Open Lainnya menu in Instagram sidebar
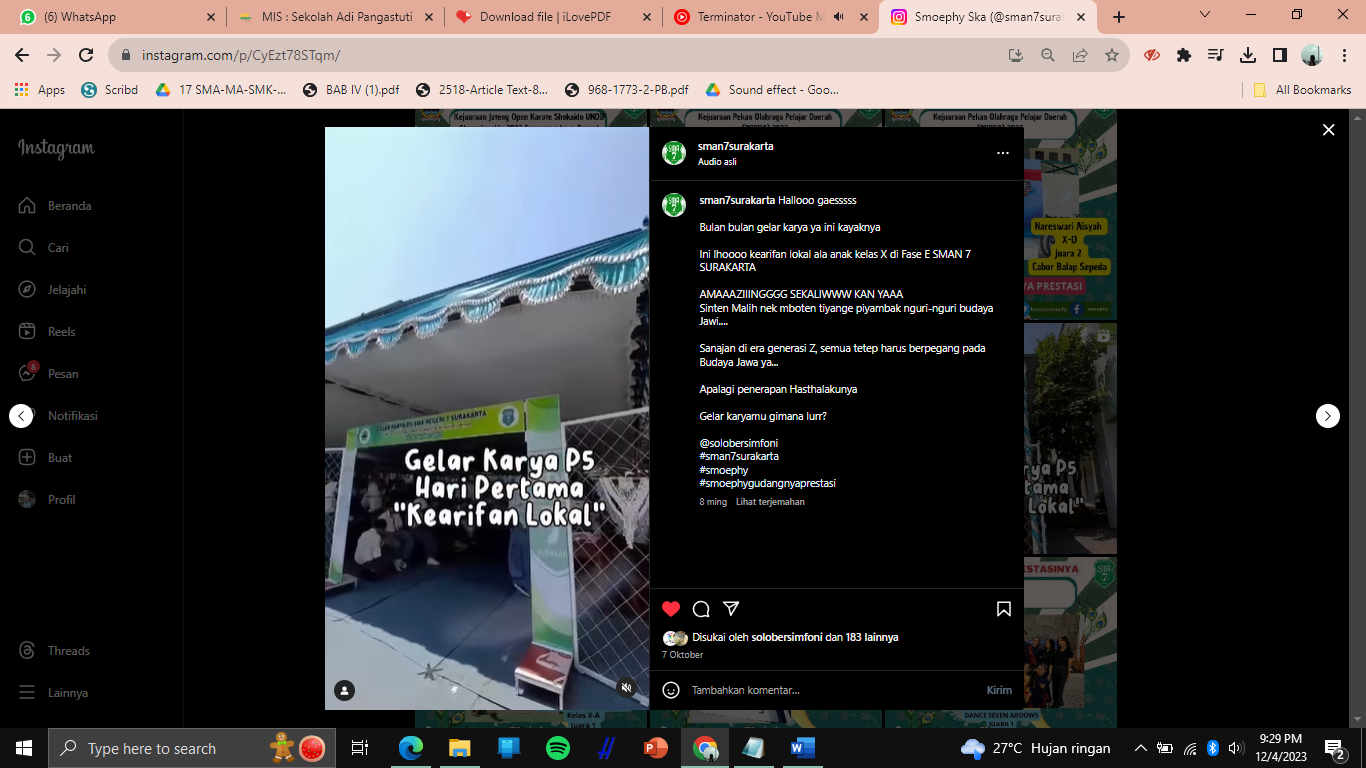This screenshot has width=1366, height=768. (68, 693)
